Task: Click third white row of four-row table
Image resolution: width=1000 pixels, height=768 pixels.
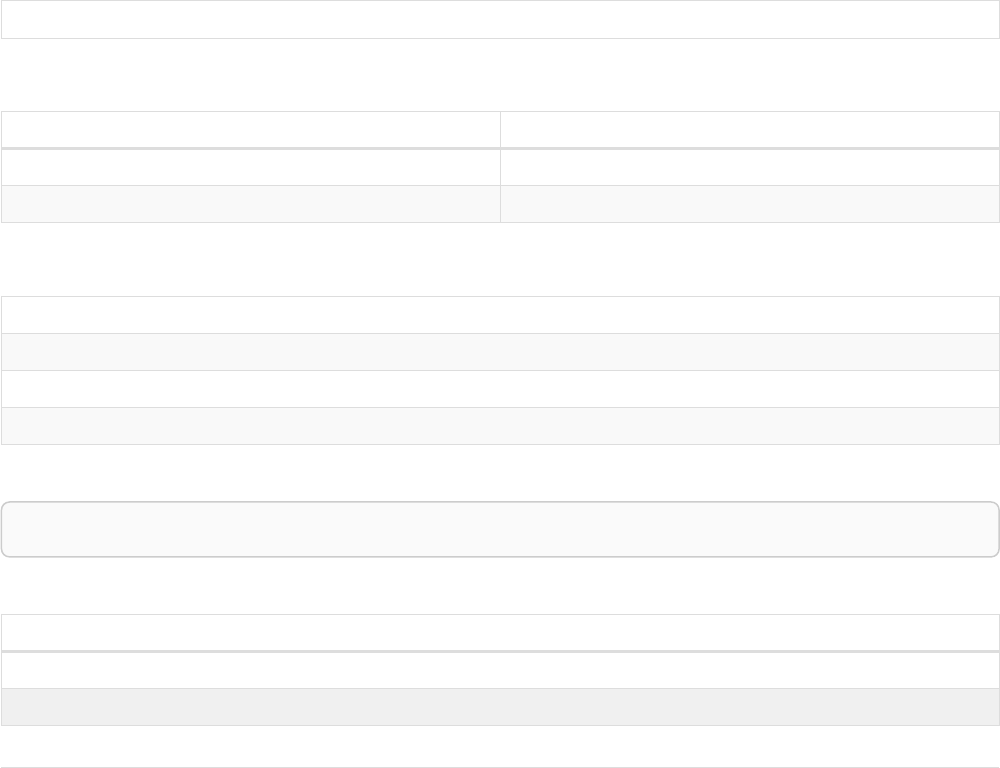Action: tap(500, 389)
